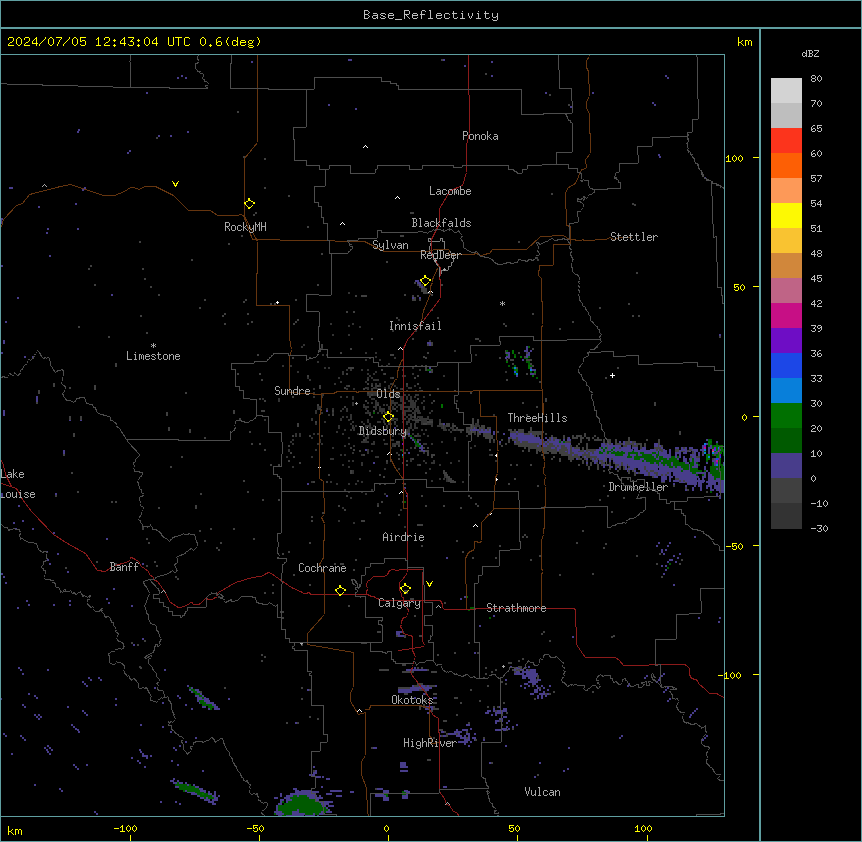Click the 100 tick label on the vertical axis
Image resolution: width=862 pixels, height=842 pixels.
click(734, 158)
